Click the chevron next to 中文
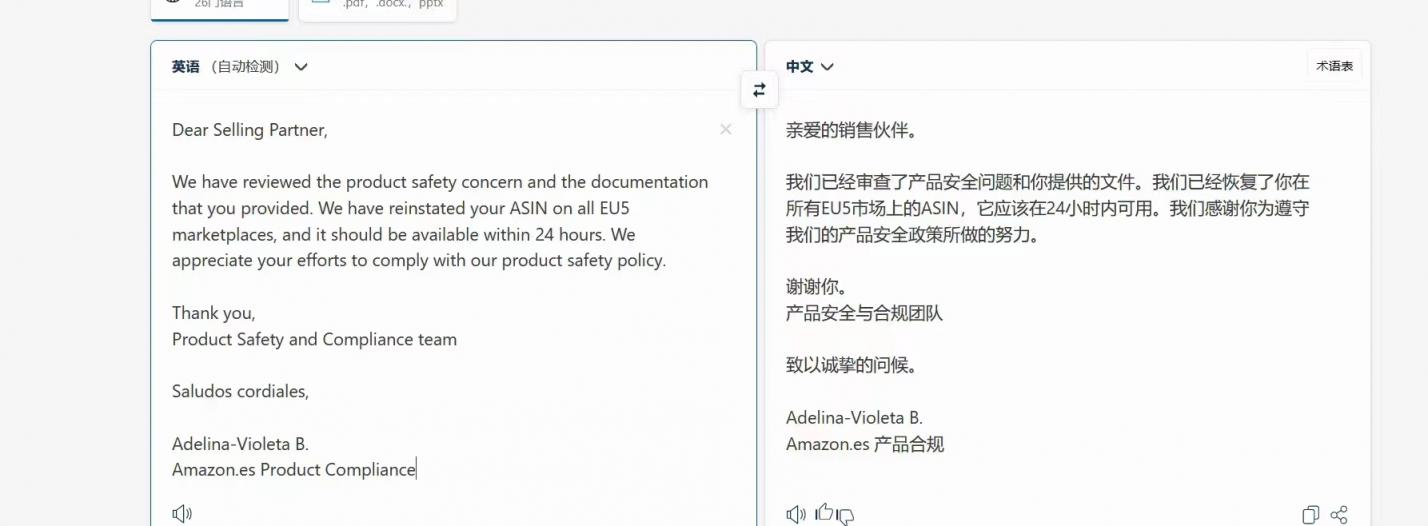Image resolution: width=1428 pixels, height=526 pixels. [827, 67]
